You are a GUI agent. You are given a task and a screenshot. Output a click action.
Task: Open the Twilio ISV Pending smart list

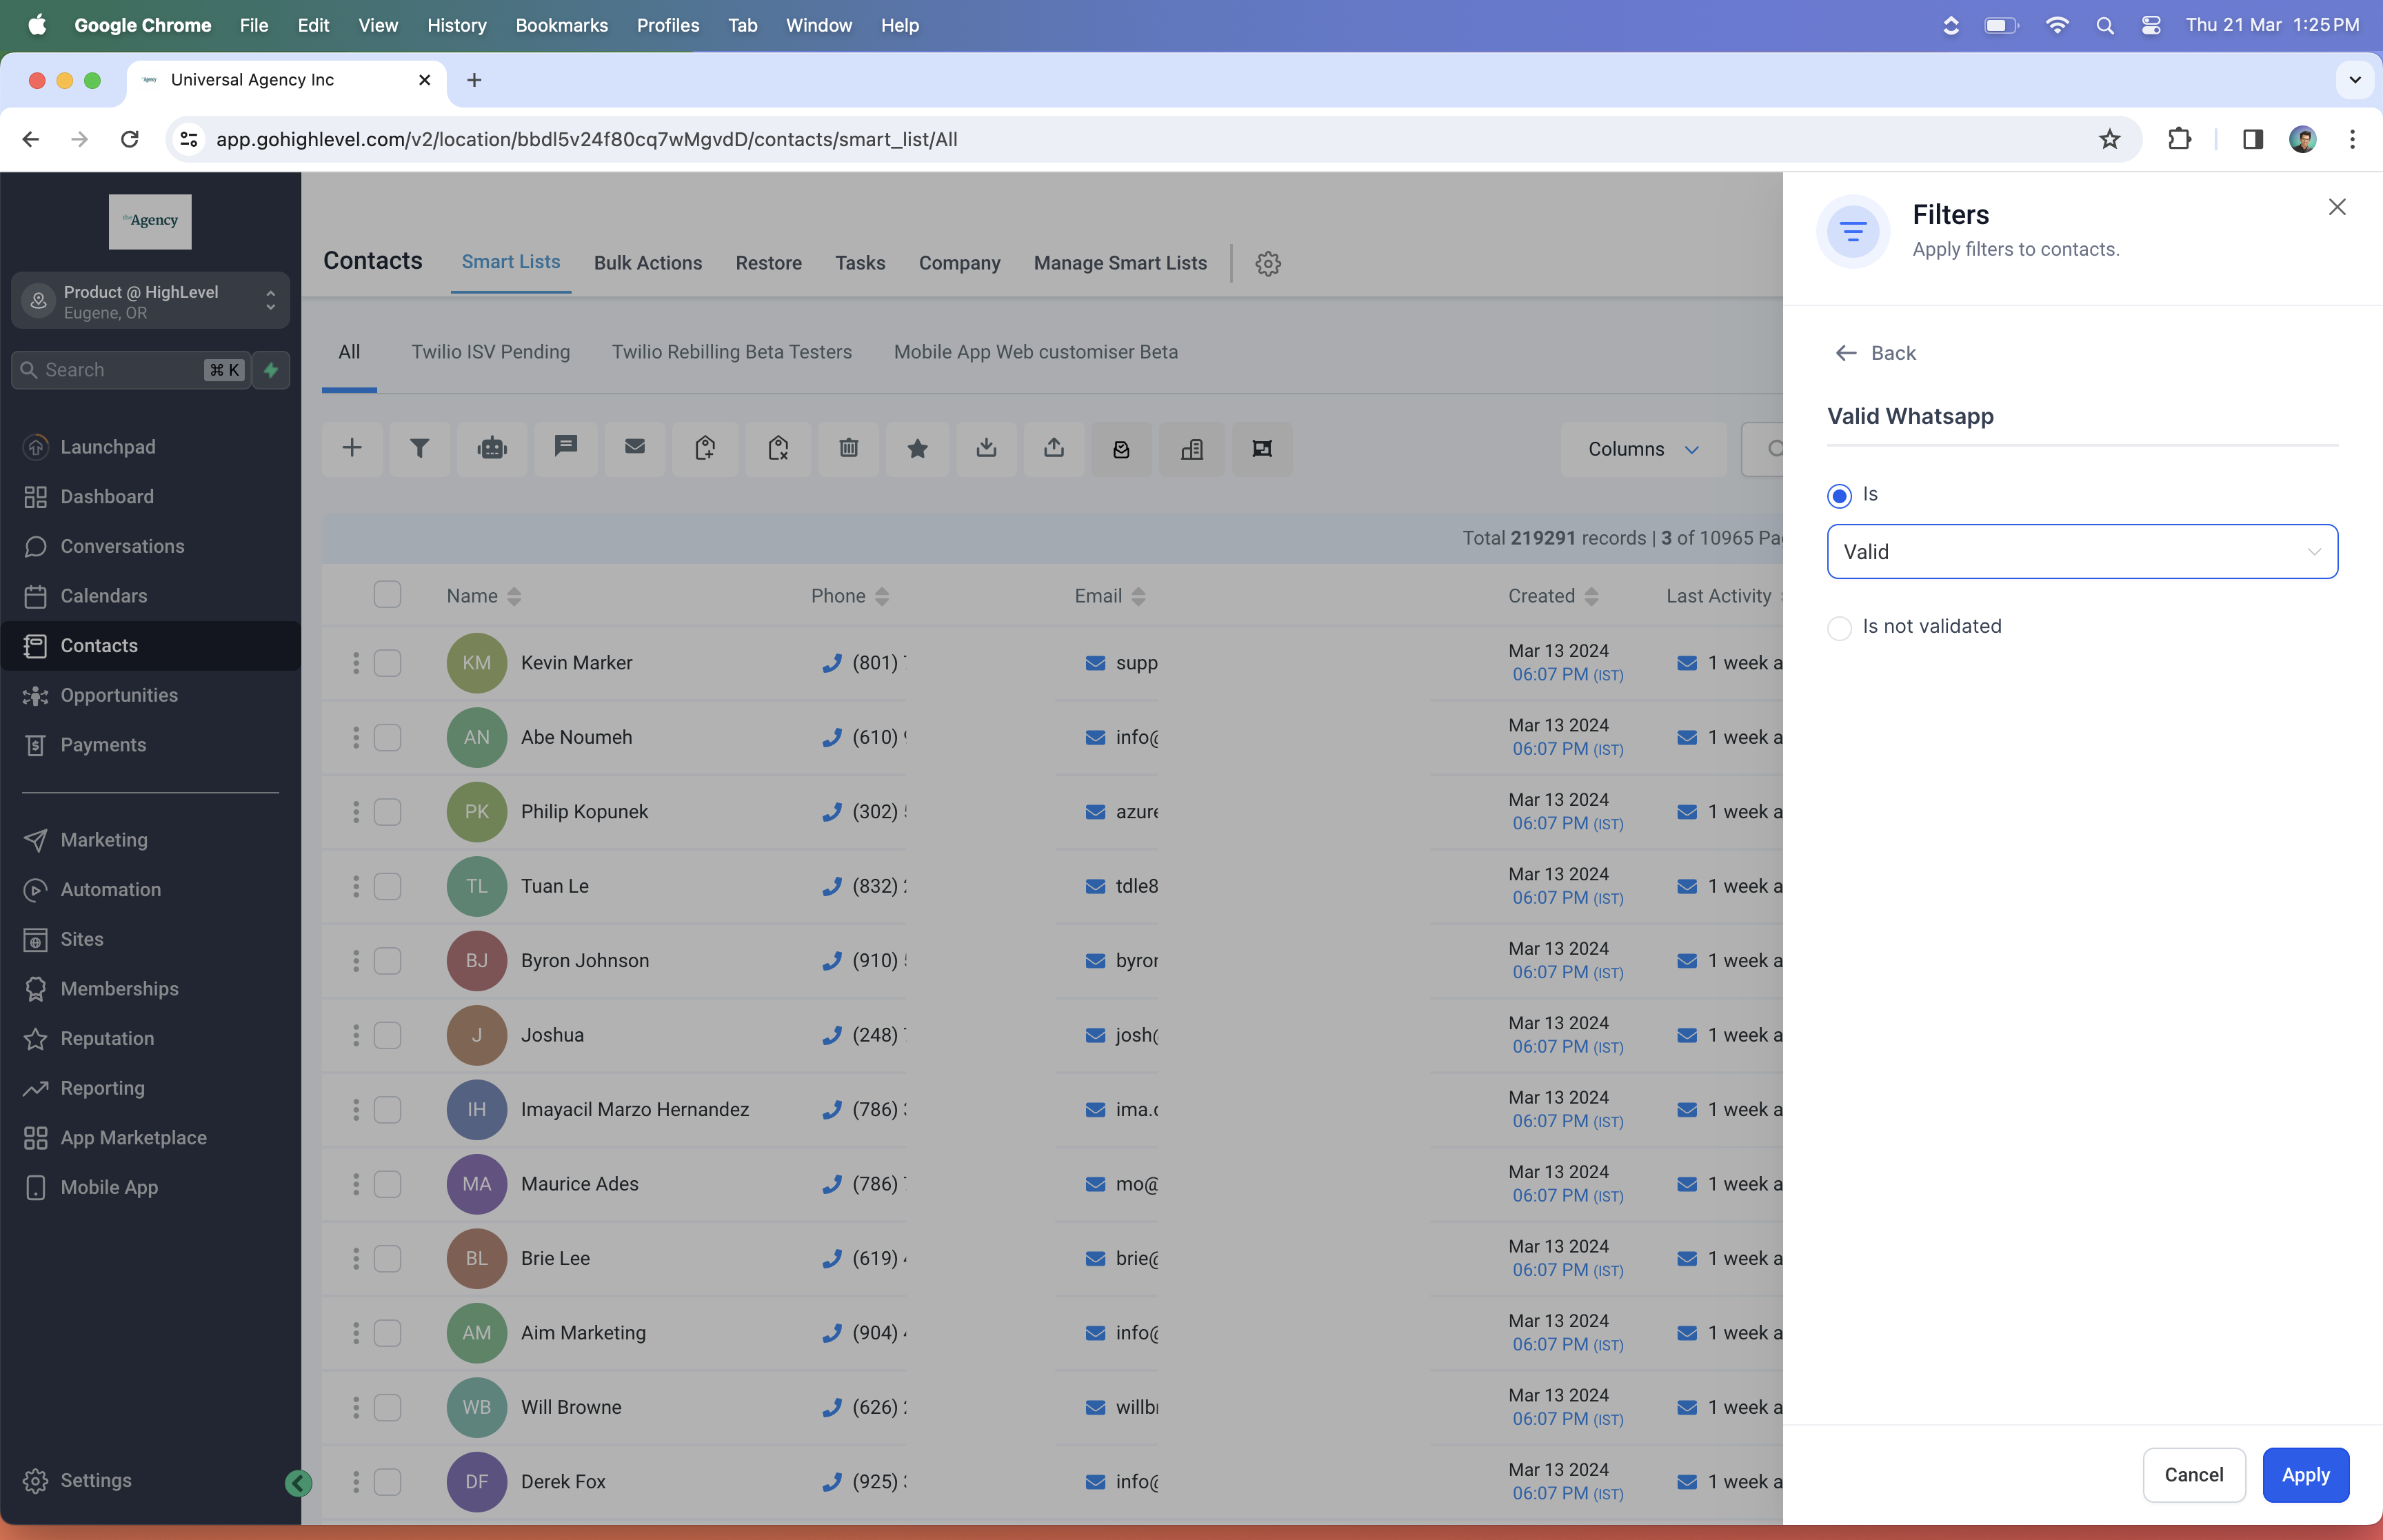pos(490,352)
